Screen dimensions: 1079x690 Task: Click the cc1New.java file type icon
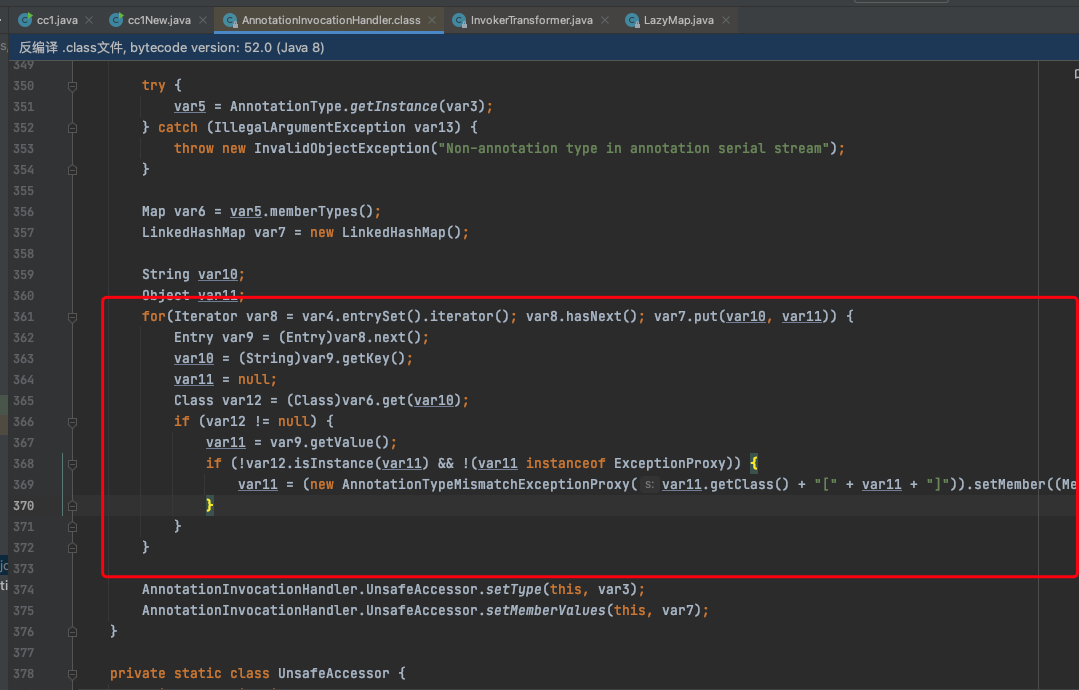tap(117, 20)
